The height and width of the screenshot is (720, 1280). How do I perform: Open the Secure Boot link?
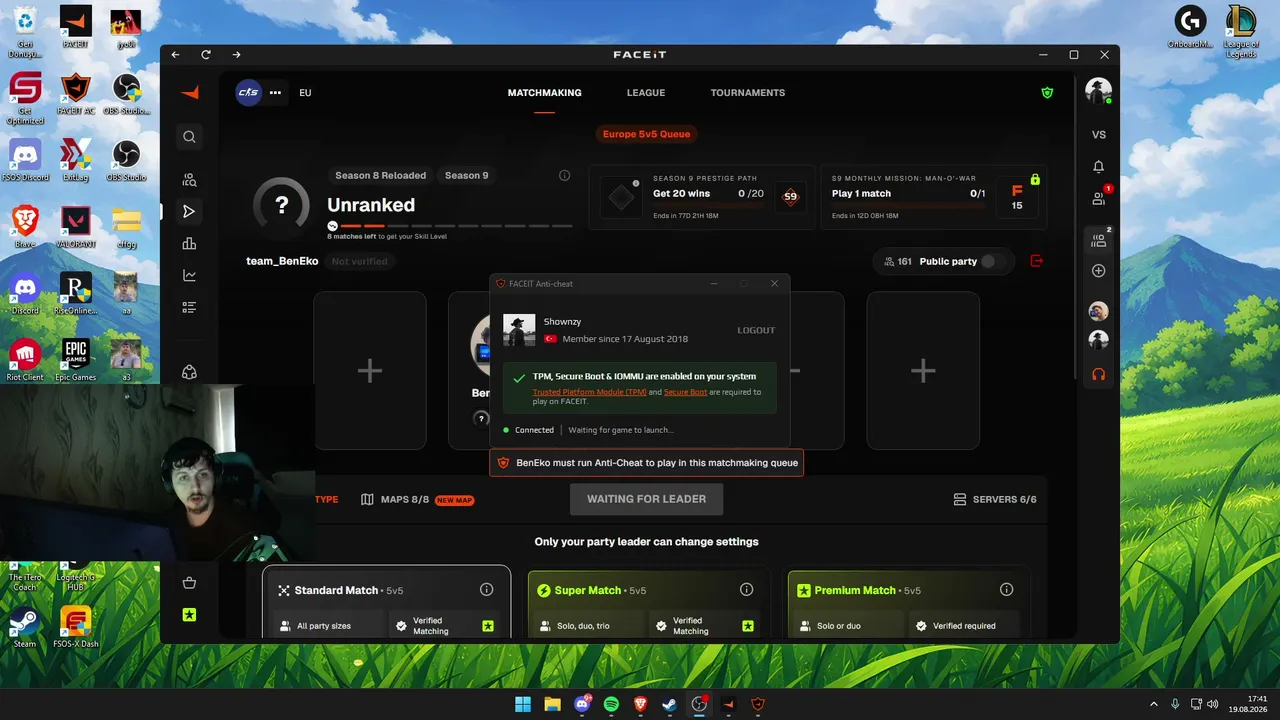click(x=685, y=392)
